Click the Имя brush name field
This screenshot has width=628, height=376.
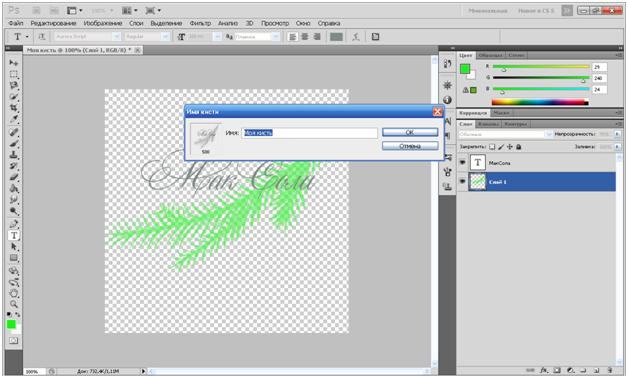pos(310,133)
